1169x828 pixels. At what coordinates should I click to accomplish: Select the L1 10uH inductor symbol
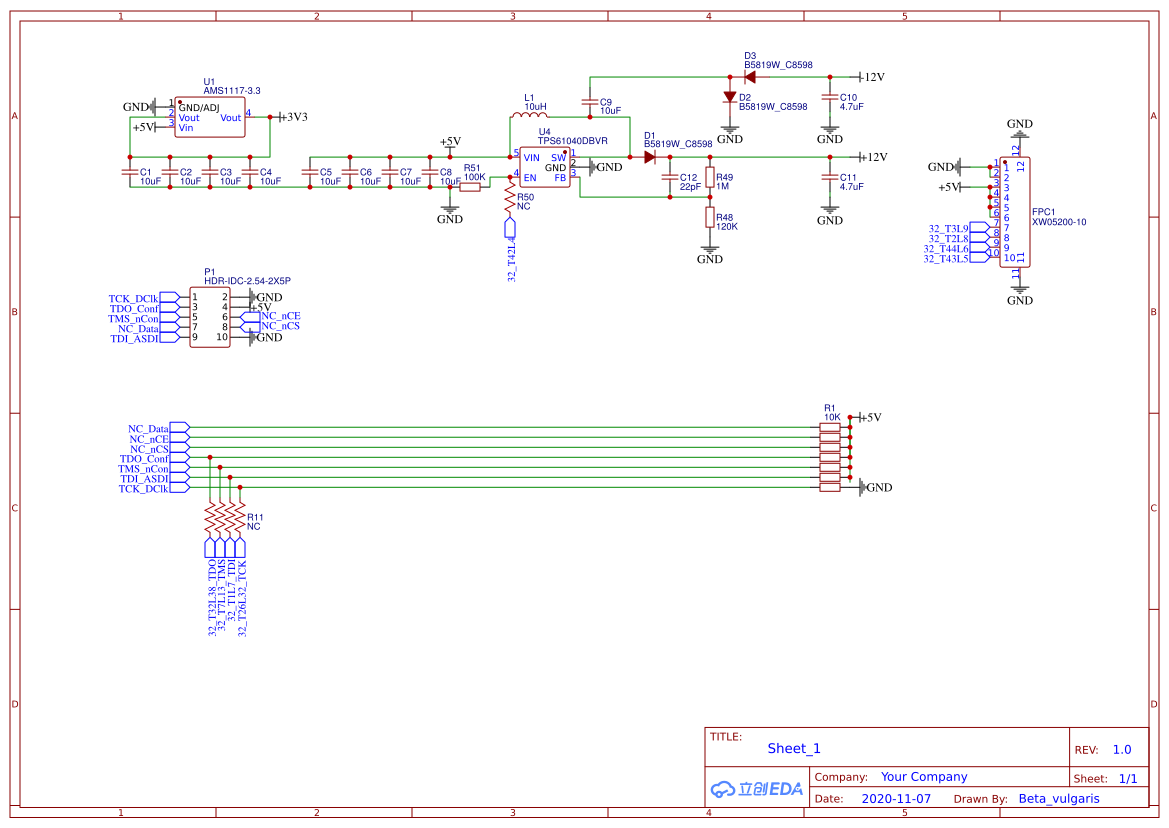(x=530, y=117)
